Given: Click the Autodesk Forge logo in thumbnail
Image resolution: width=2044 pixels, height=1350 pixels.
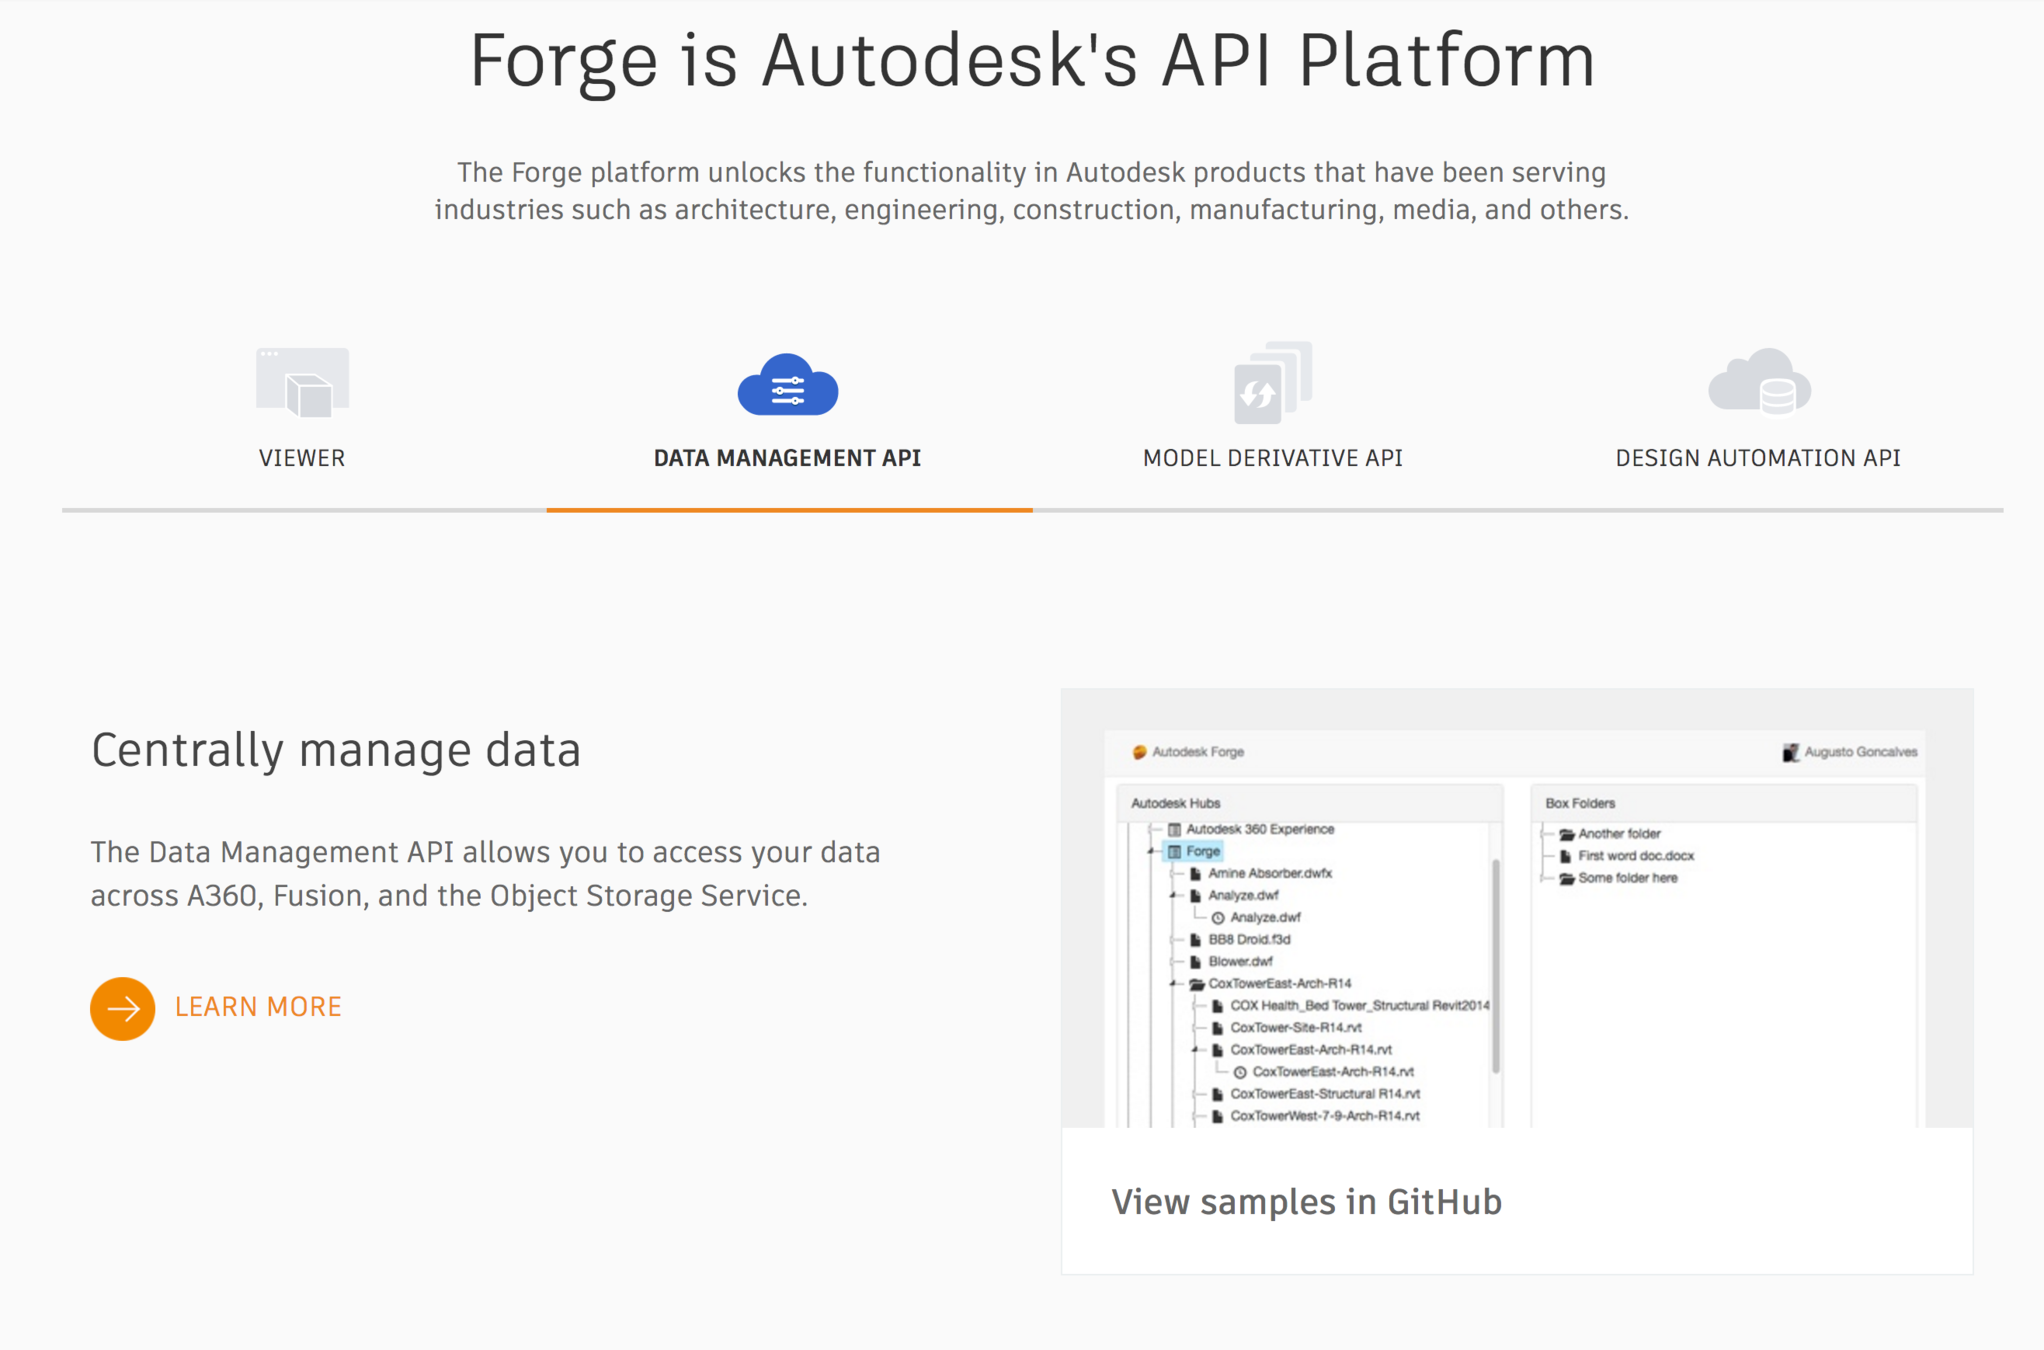Looking at the screenshot, I should tap(1139, 752).
